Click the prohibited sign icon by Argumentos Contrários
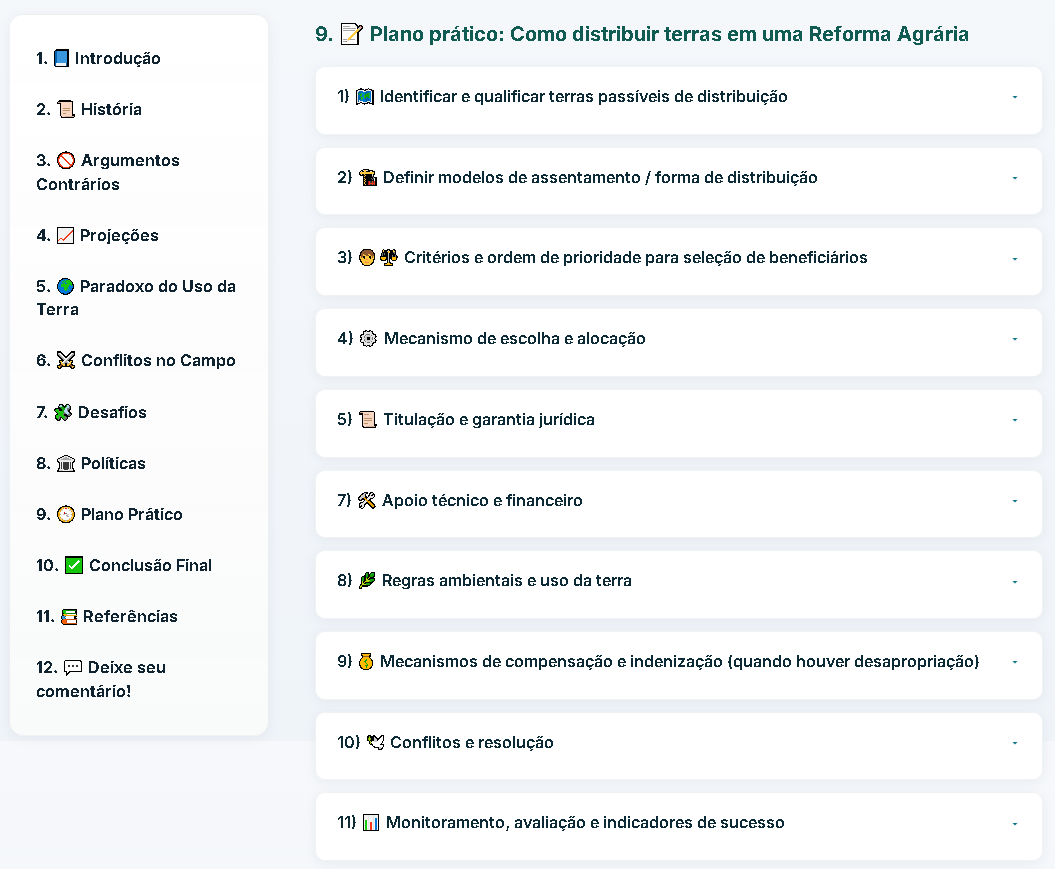This screenshot has width=1055, height=869. [66, 160]
